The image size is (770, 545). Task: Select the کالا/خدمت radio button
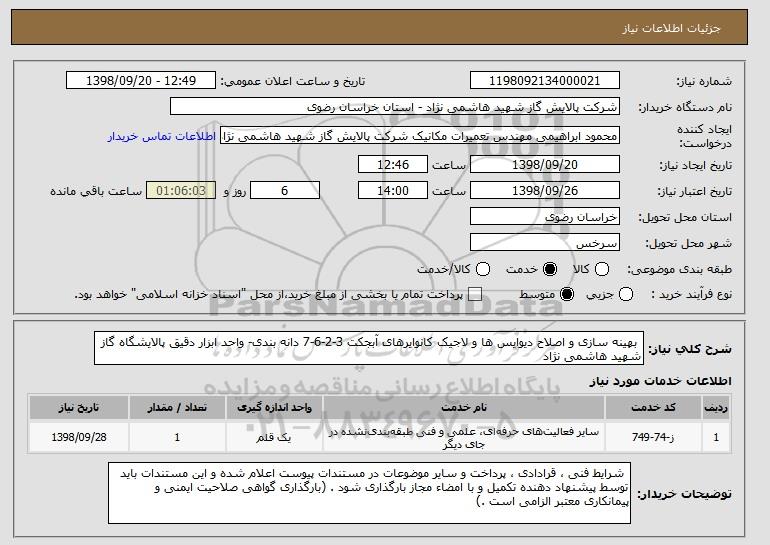coord(483,269)
